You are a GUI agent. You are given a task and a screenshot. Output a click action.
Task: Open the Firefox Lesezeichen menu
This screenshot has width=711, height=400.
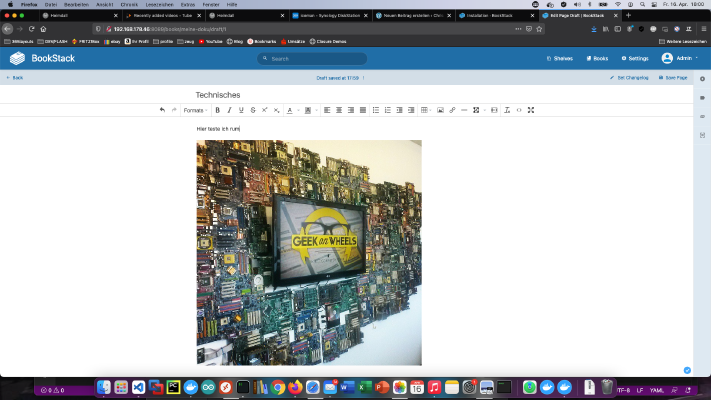159,5
